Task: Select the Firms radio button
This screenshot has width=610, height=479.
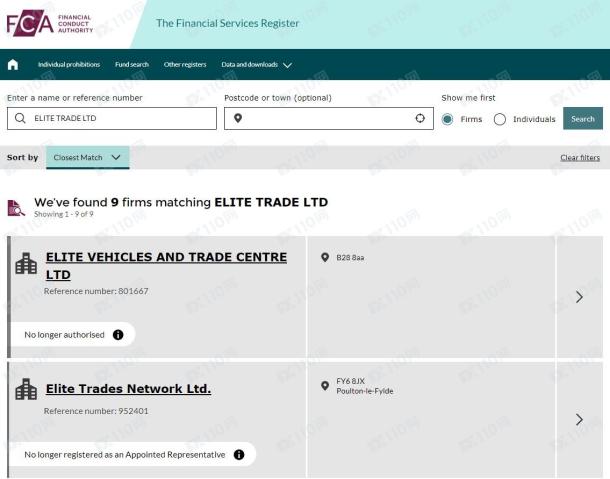Action: [447, 119]
